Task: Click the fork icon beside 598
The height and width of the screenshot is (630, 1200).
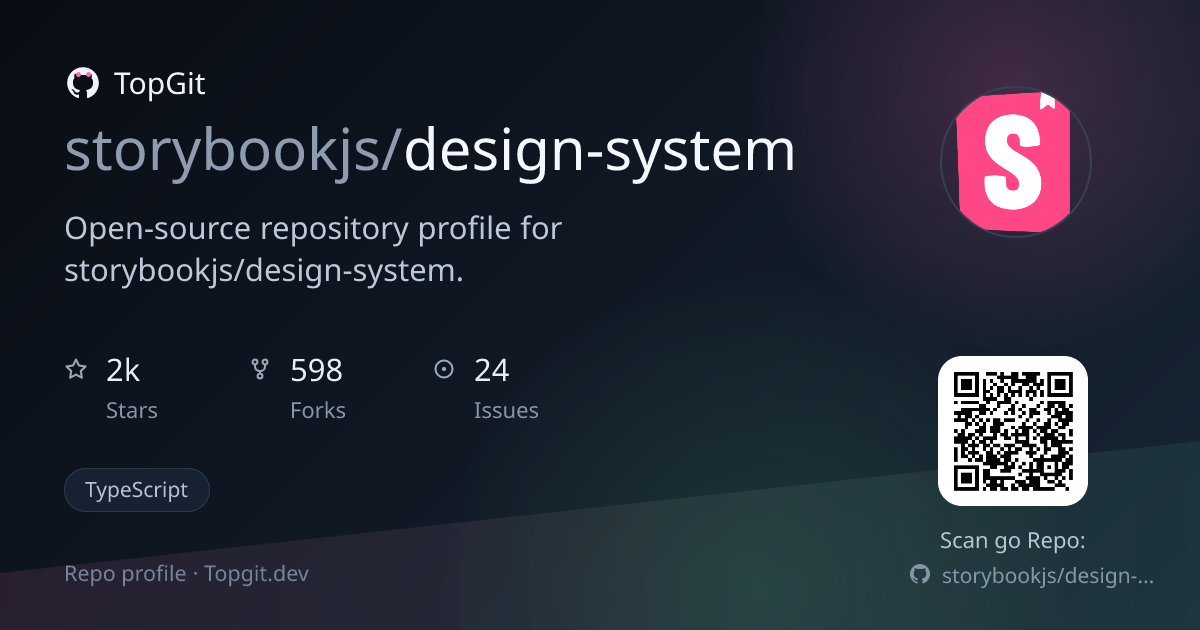Action: (x=260, y=370)
